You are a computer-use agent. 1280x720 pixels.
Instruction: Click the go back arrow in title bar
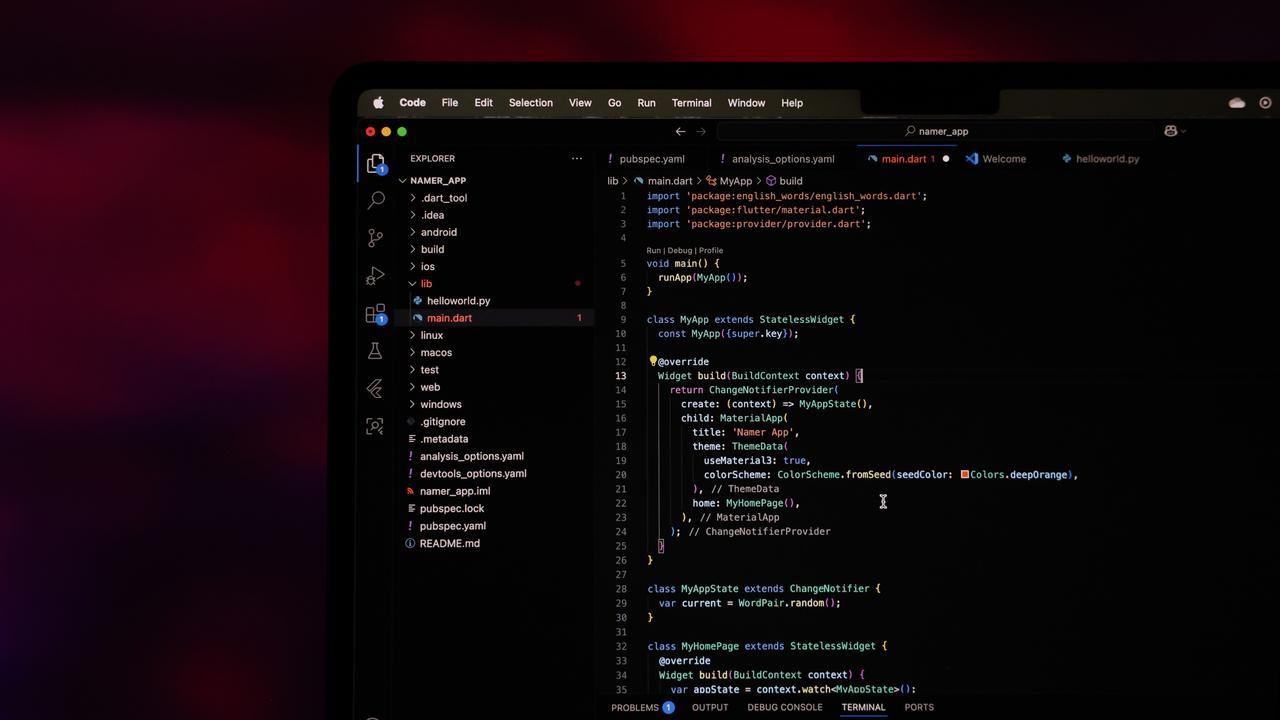[x=680, y=131]
